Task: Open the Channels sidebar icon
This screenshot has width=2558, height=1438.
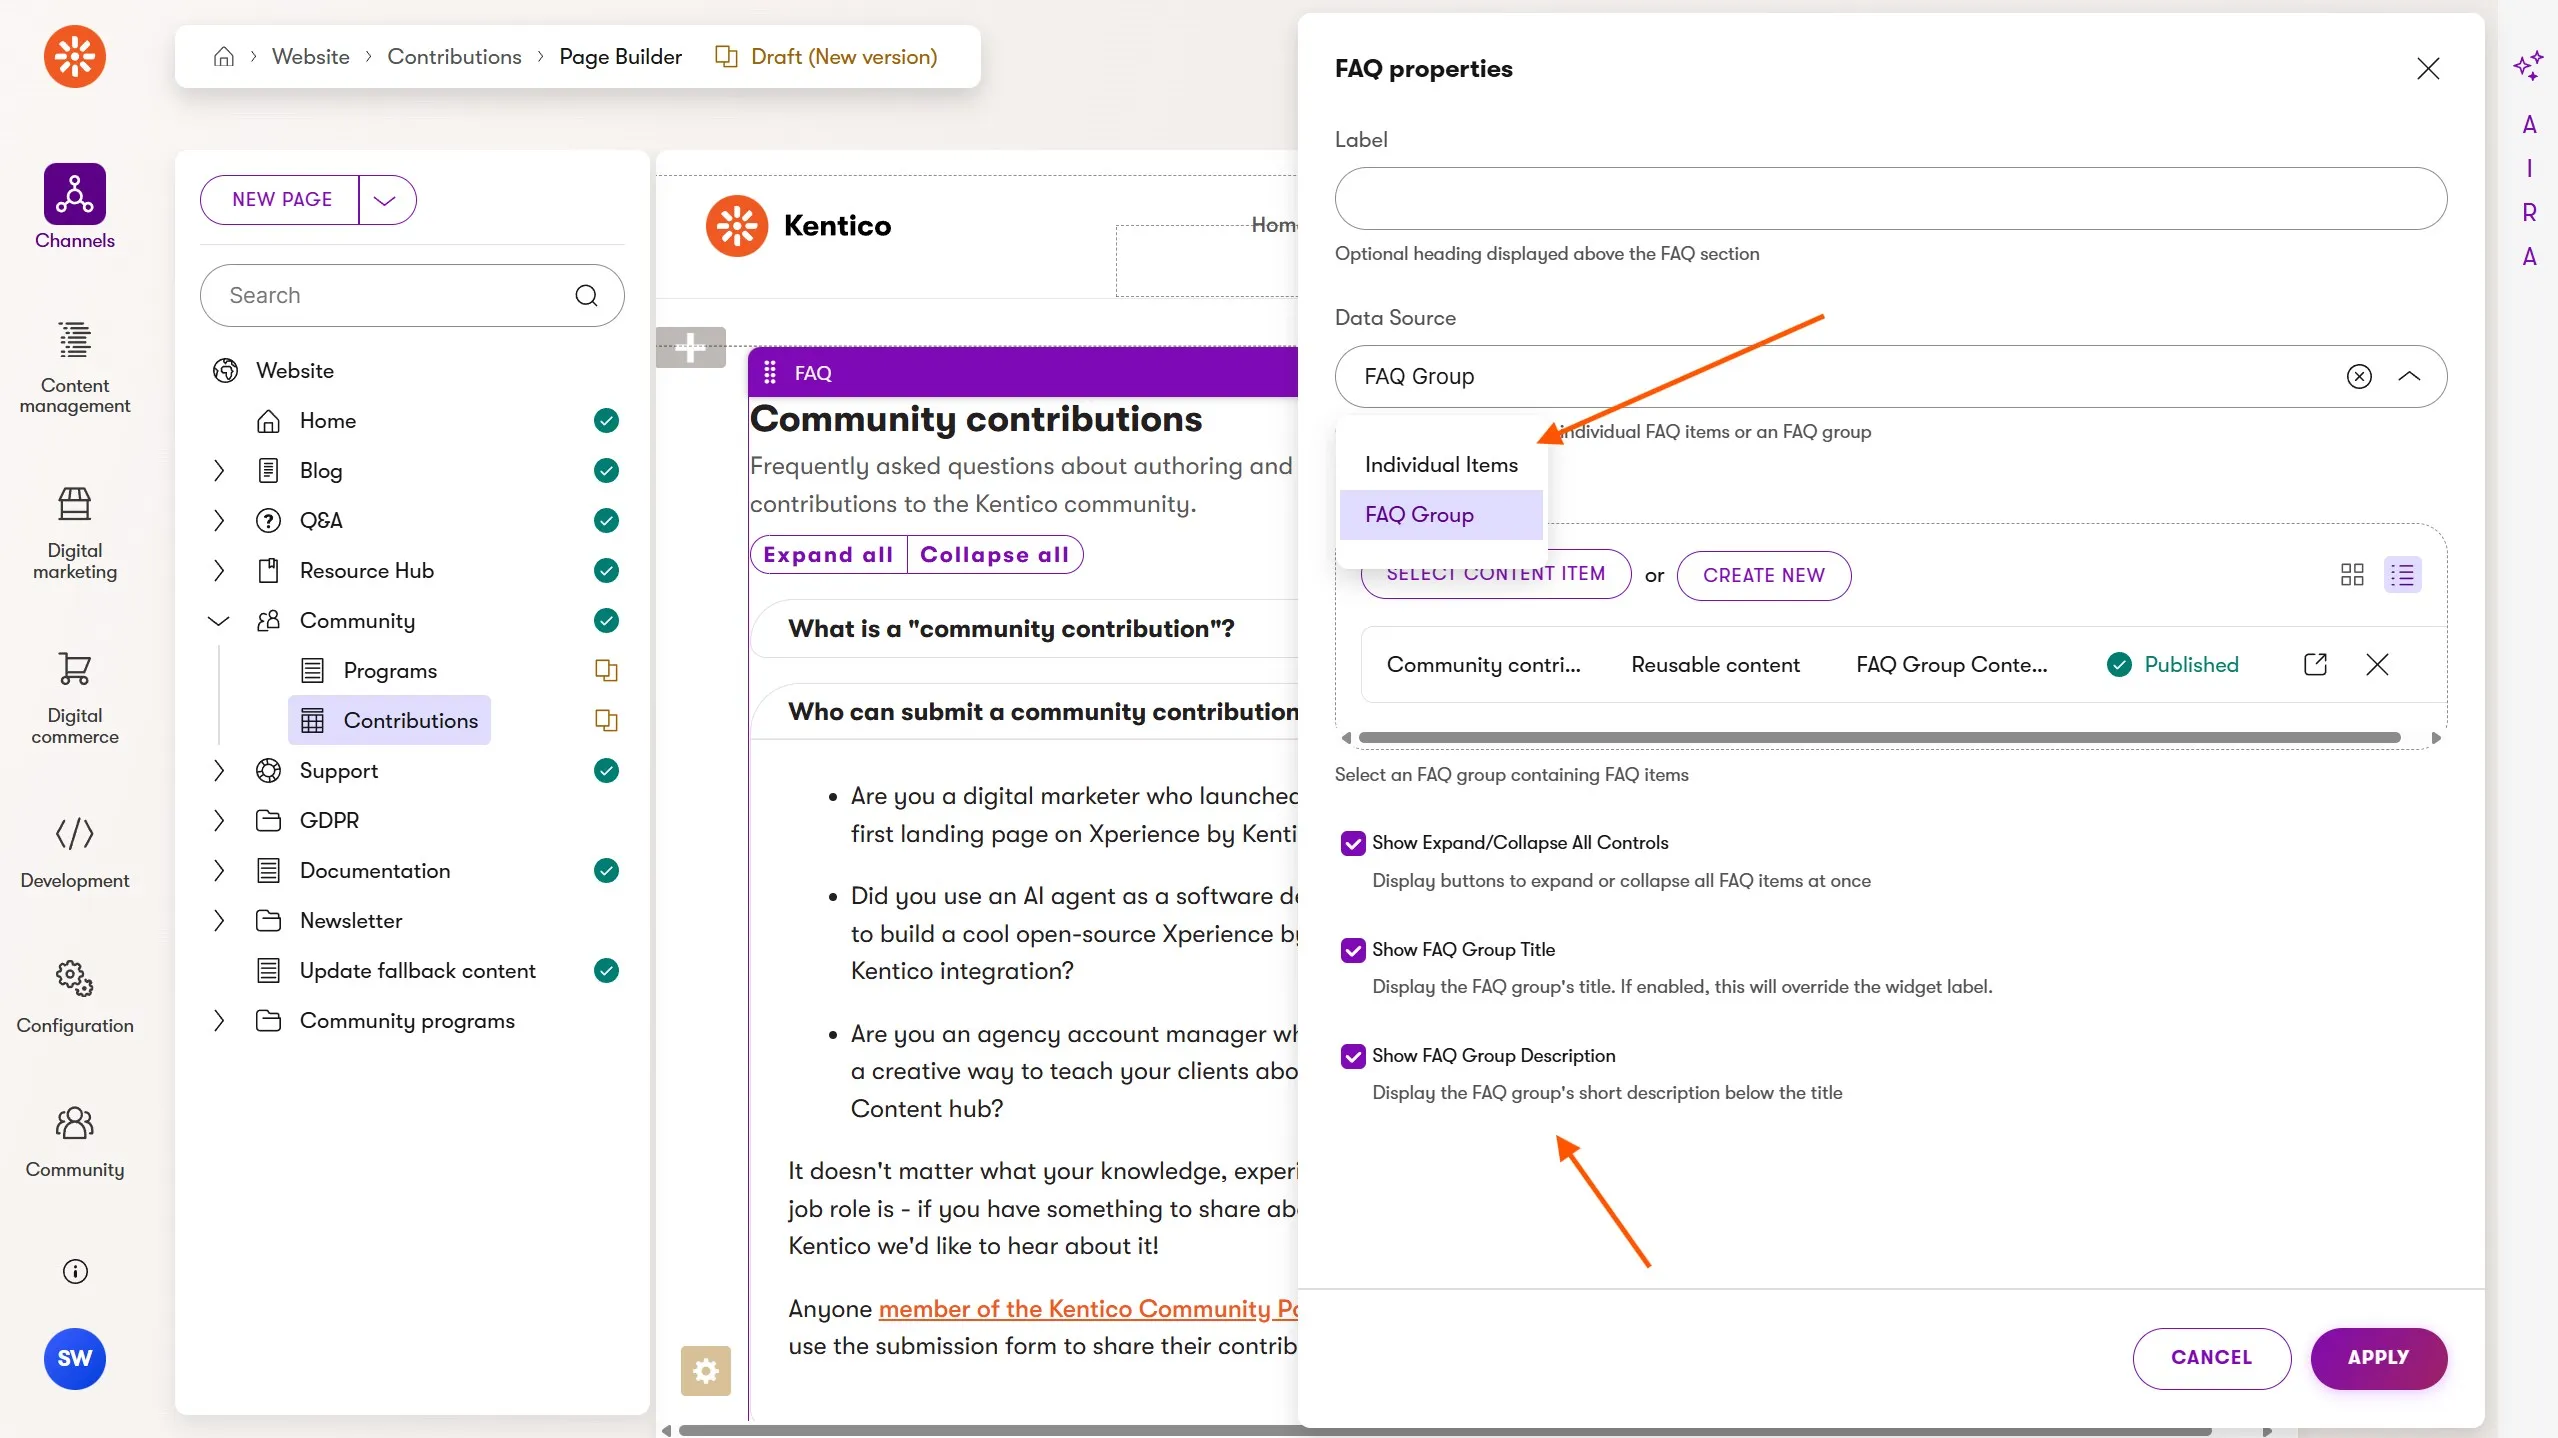Action: [74, 195]
